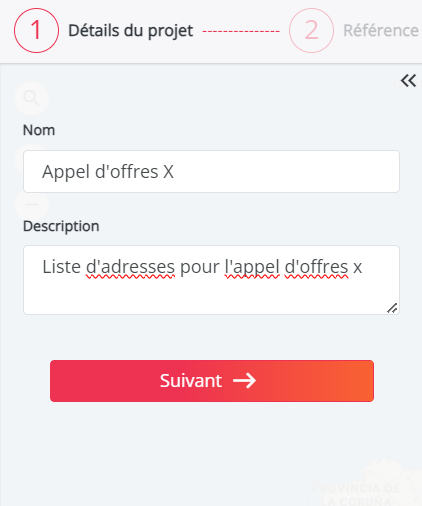Click the Description field label
The image size is (422, 506).
tap(61, 226)
